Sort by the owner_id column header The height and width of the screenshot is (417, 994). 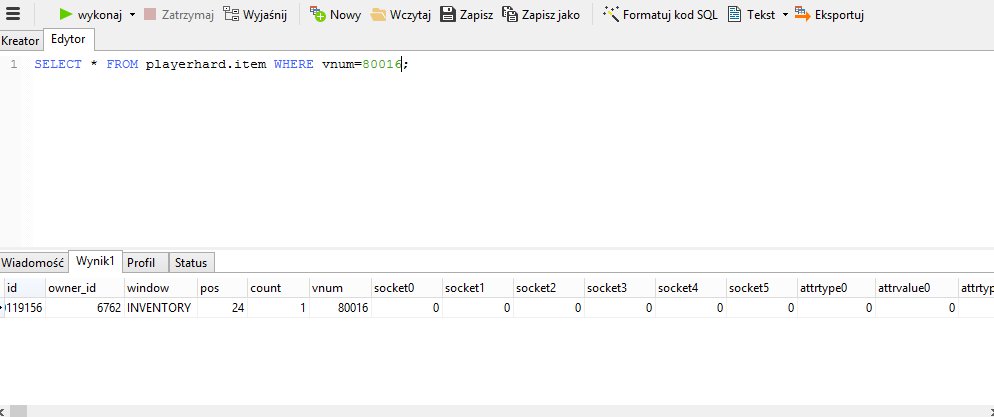pos(84,288)
